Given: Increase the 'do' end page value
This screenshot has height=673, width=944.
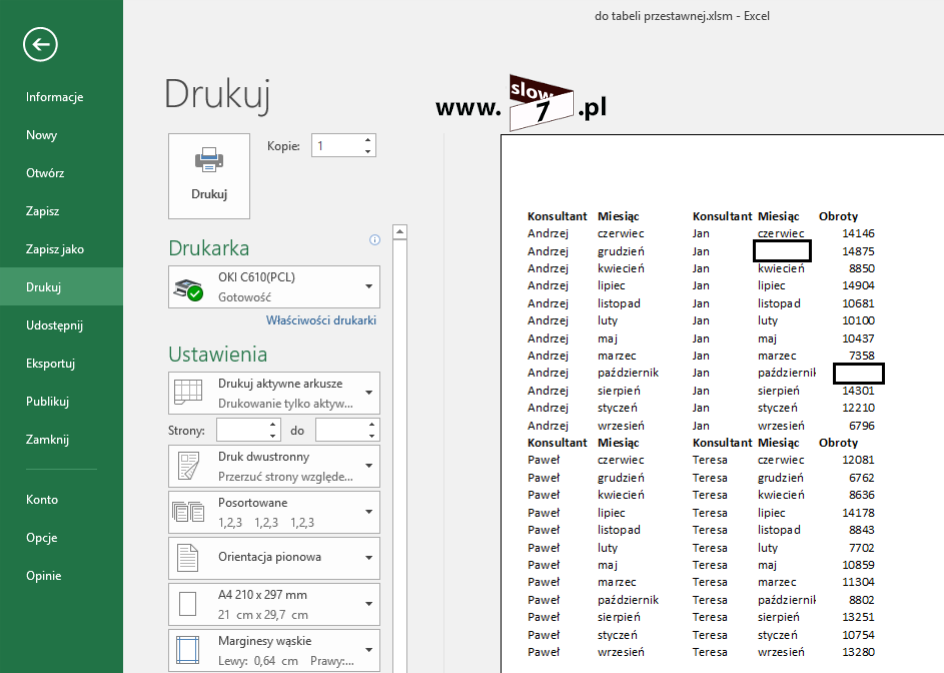Looking at the screenshot, I should 372,426.
